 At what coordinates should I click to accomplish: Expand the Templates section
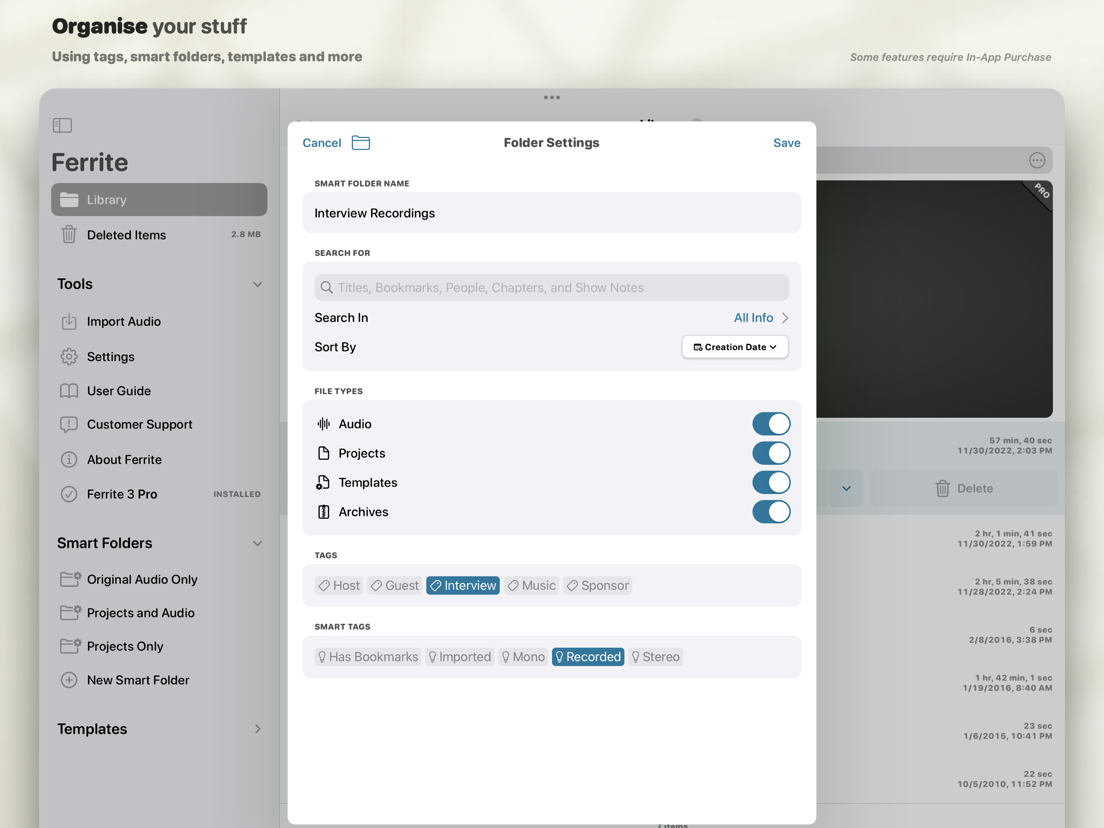[257, 729]
